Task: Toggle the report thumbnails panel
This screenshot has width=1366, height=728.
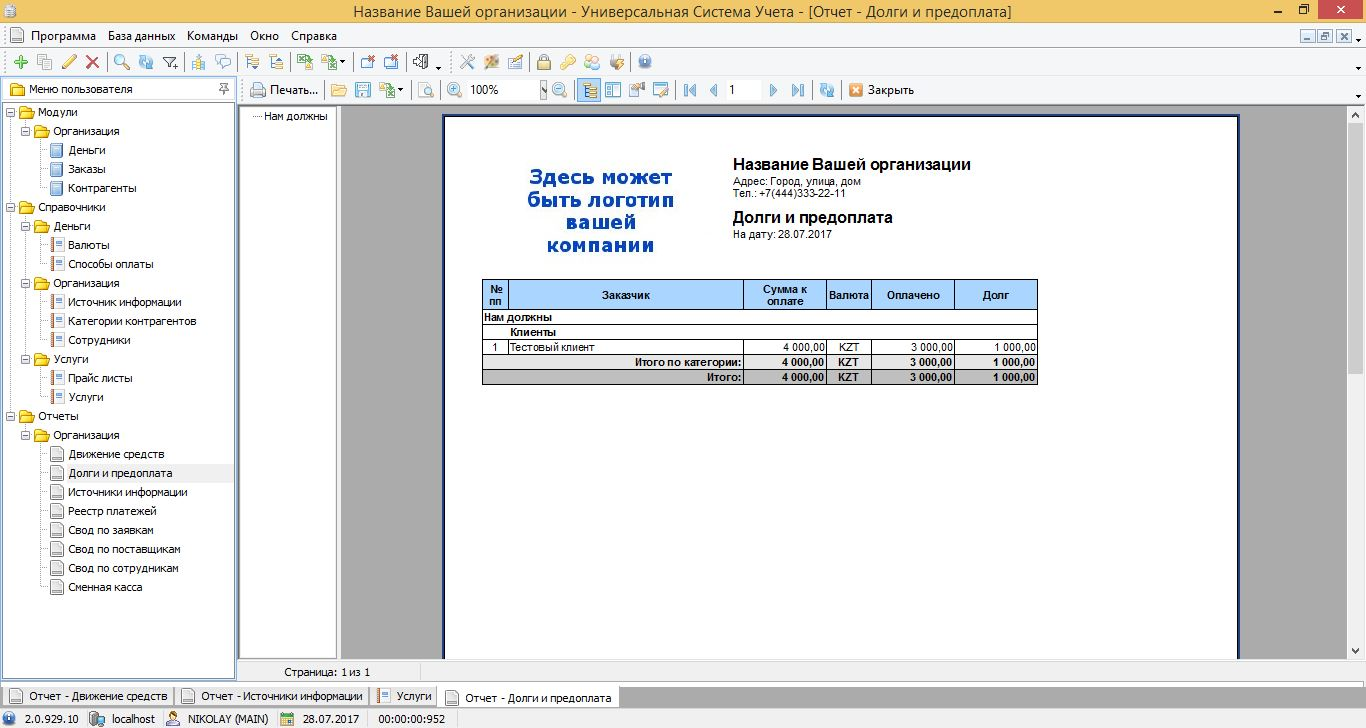Action: tap(613, 90)
